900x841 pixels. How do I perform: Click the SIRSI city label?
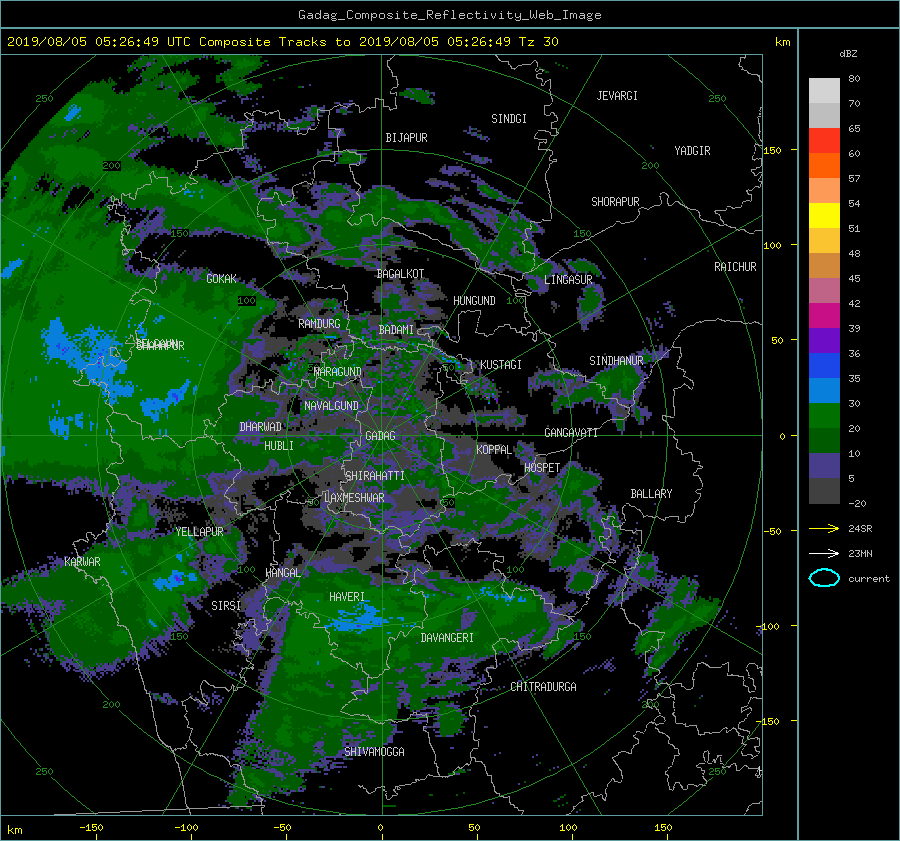click(x=226, y=606)
